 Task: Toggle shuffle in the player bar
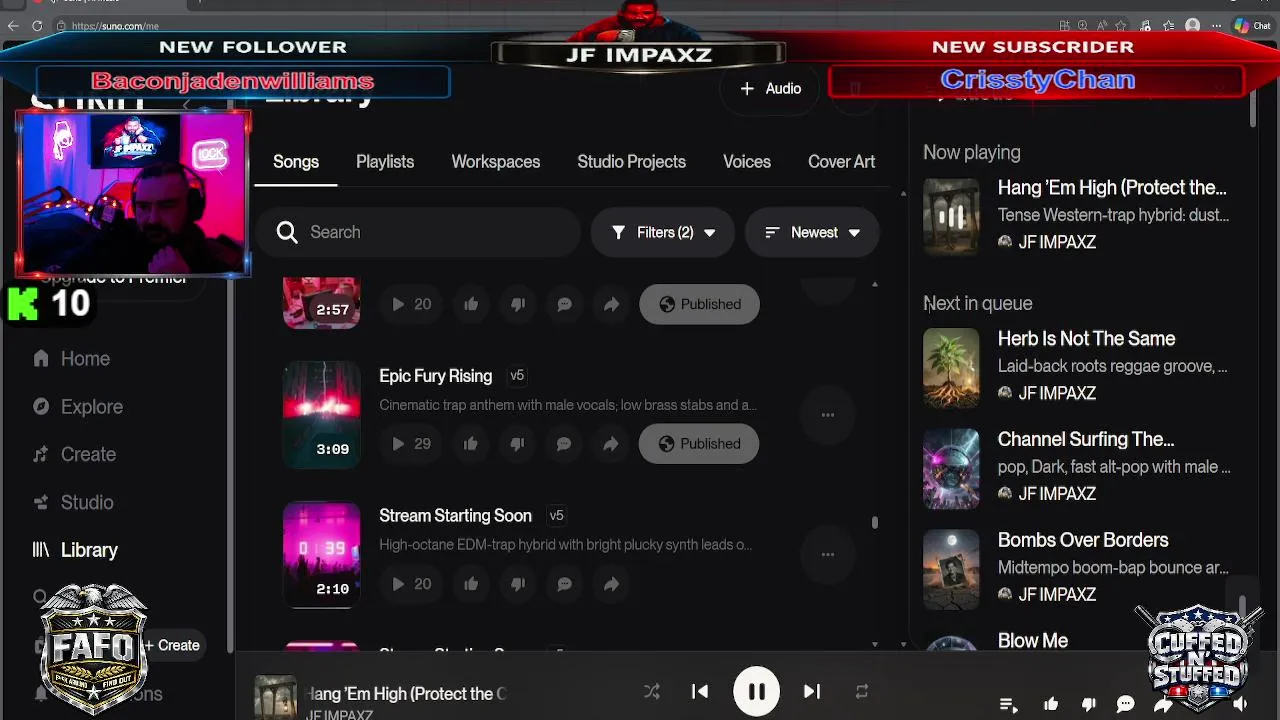tap(652, 691)
